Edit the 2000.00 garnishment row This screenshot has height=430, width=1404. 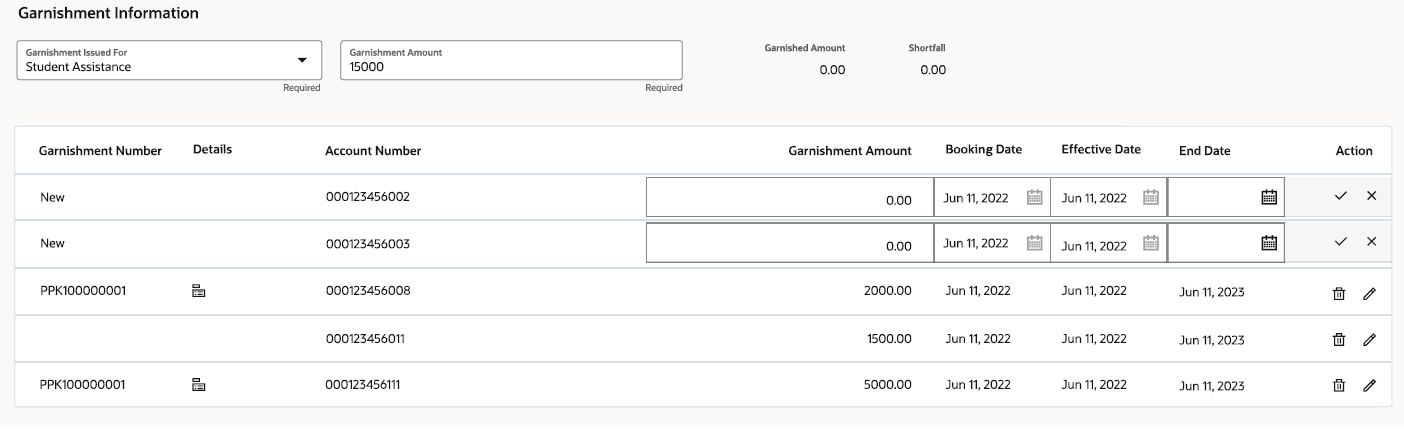point(1370,293)
